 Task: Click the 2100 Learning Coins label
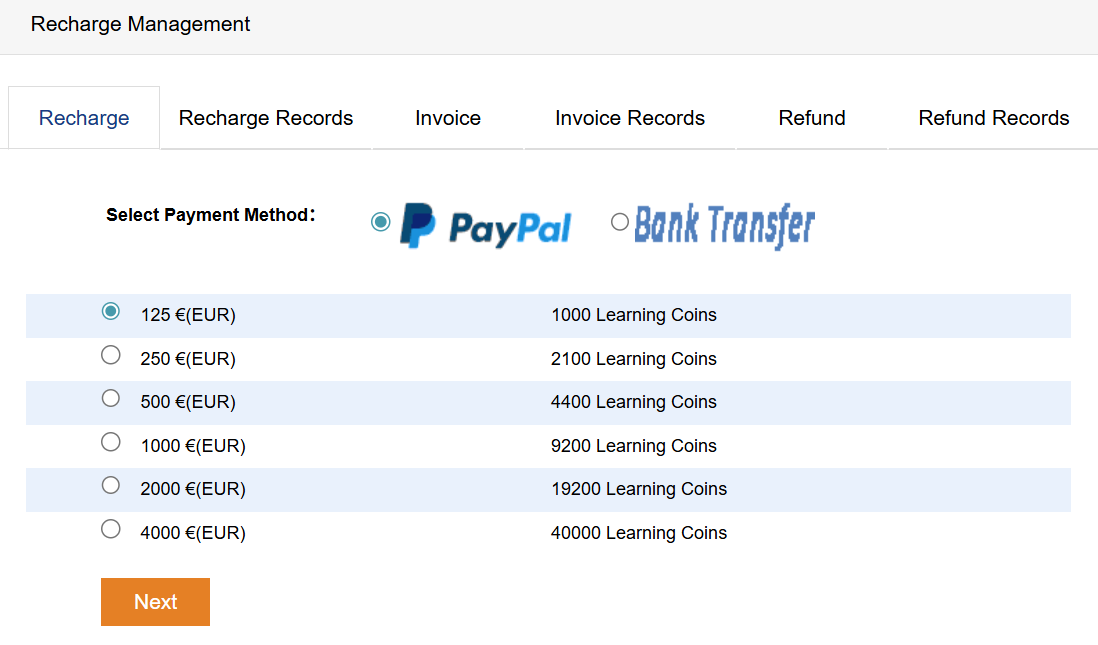[633, 359]
